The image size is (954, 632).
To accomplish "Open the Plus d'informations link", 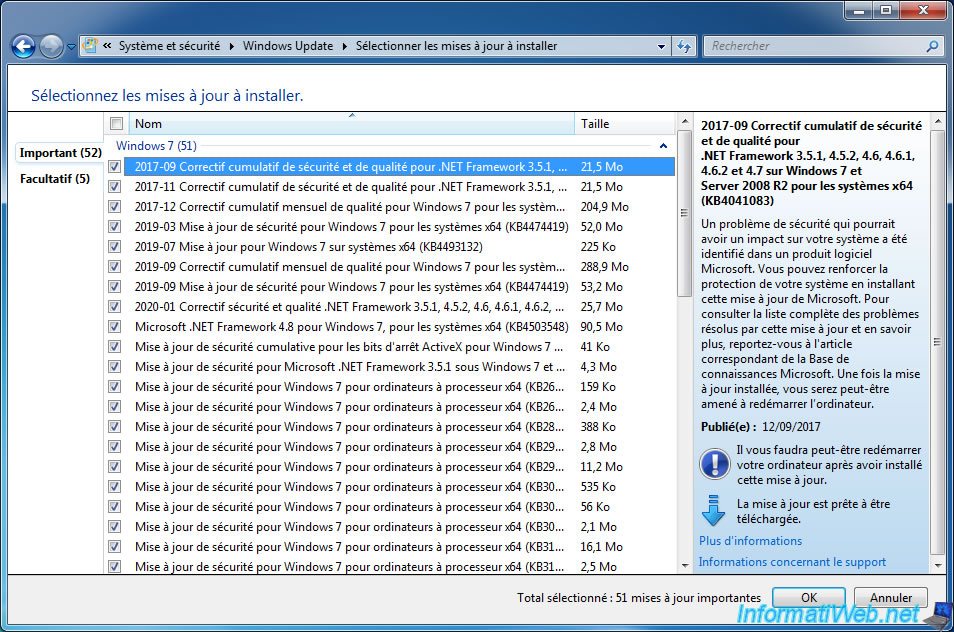I will (750, 541).
